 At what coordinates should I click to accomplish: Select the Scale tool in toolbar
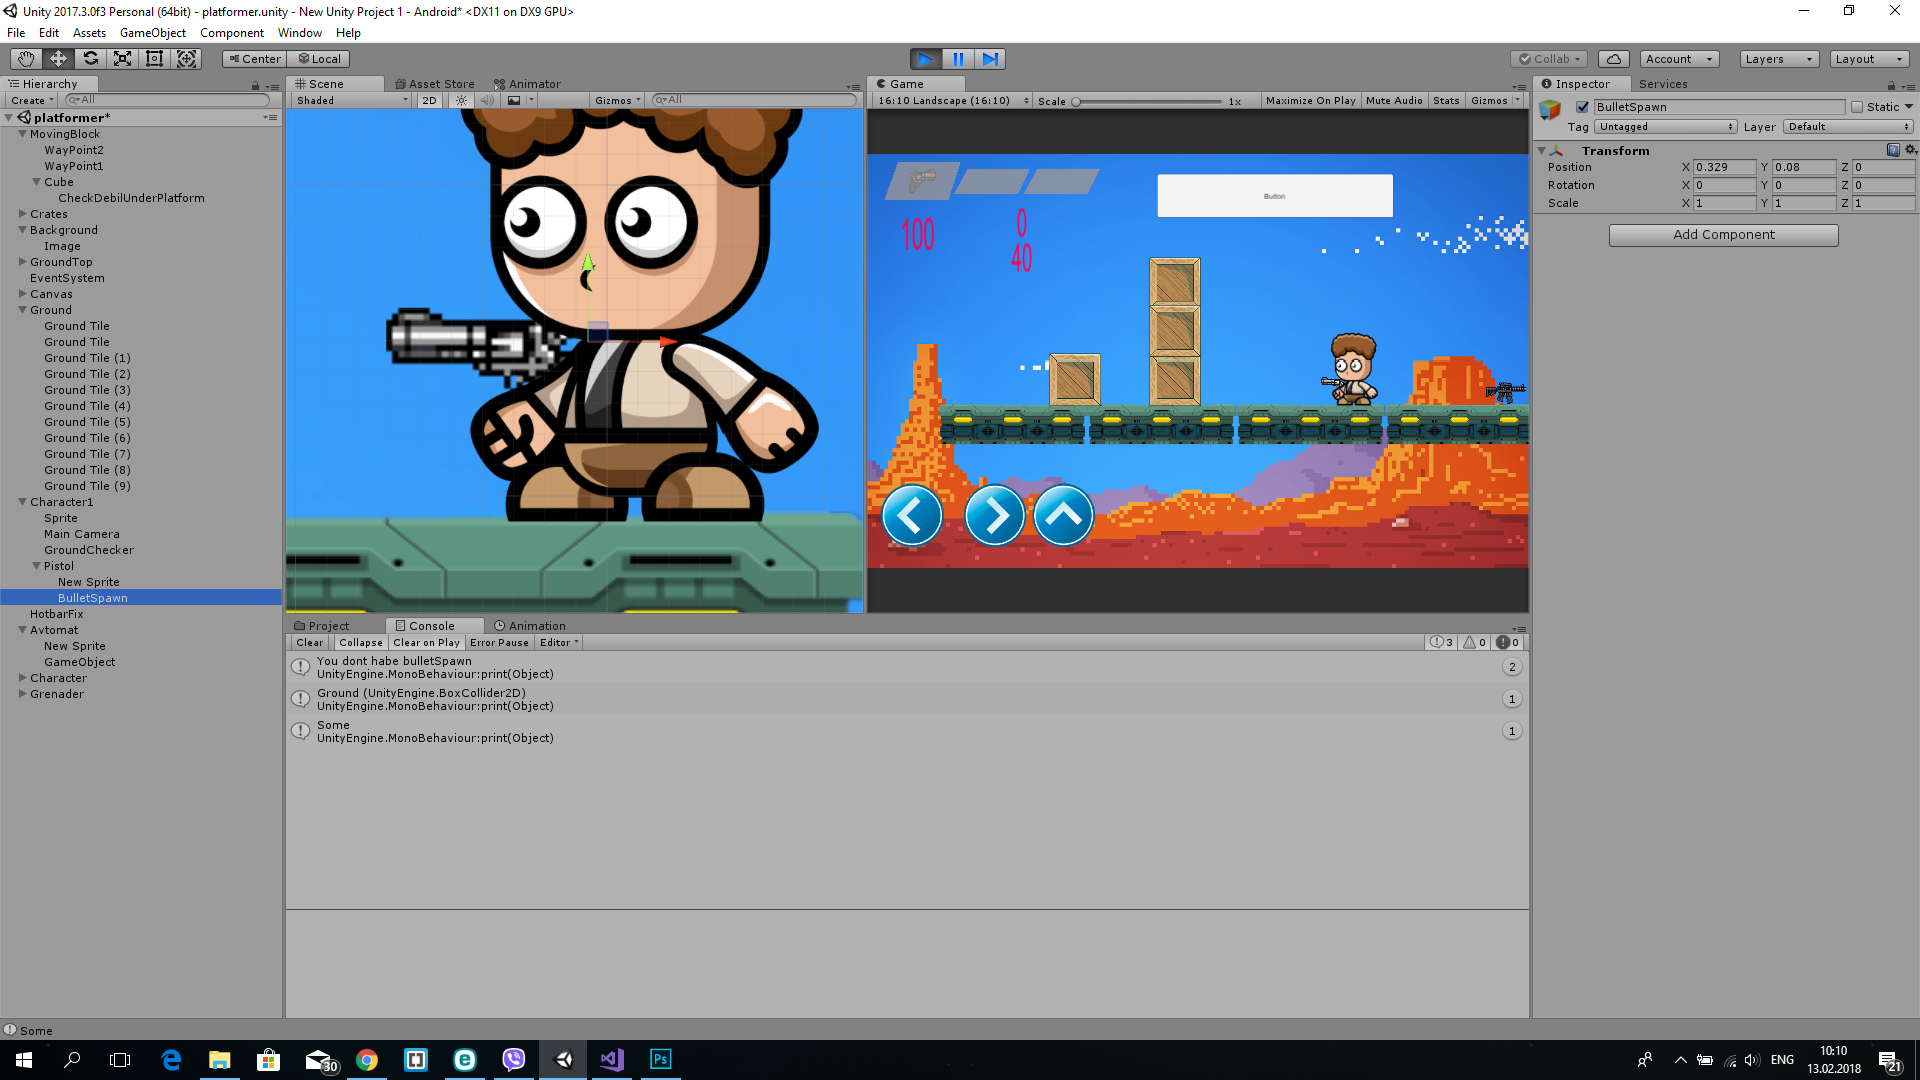[122, 59]
